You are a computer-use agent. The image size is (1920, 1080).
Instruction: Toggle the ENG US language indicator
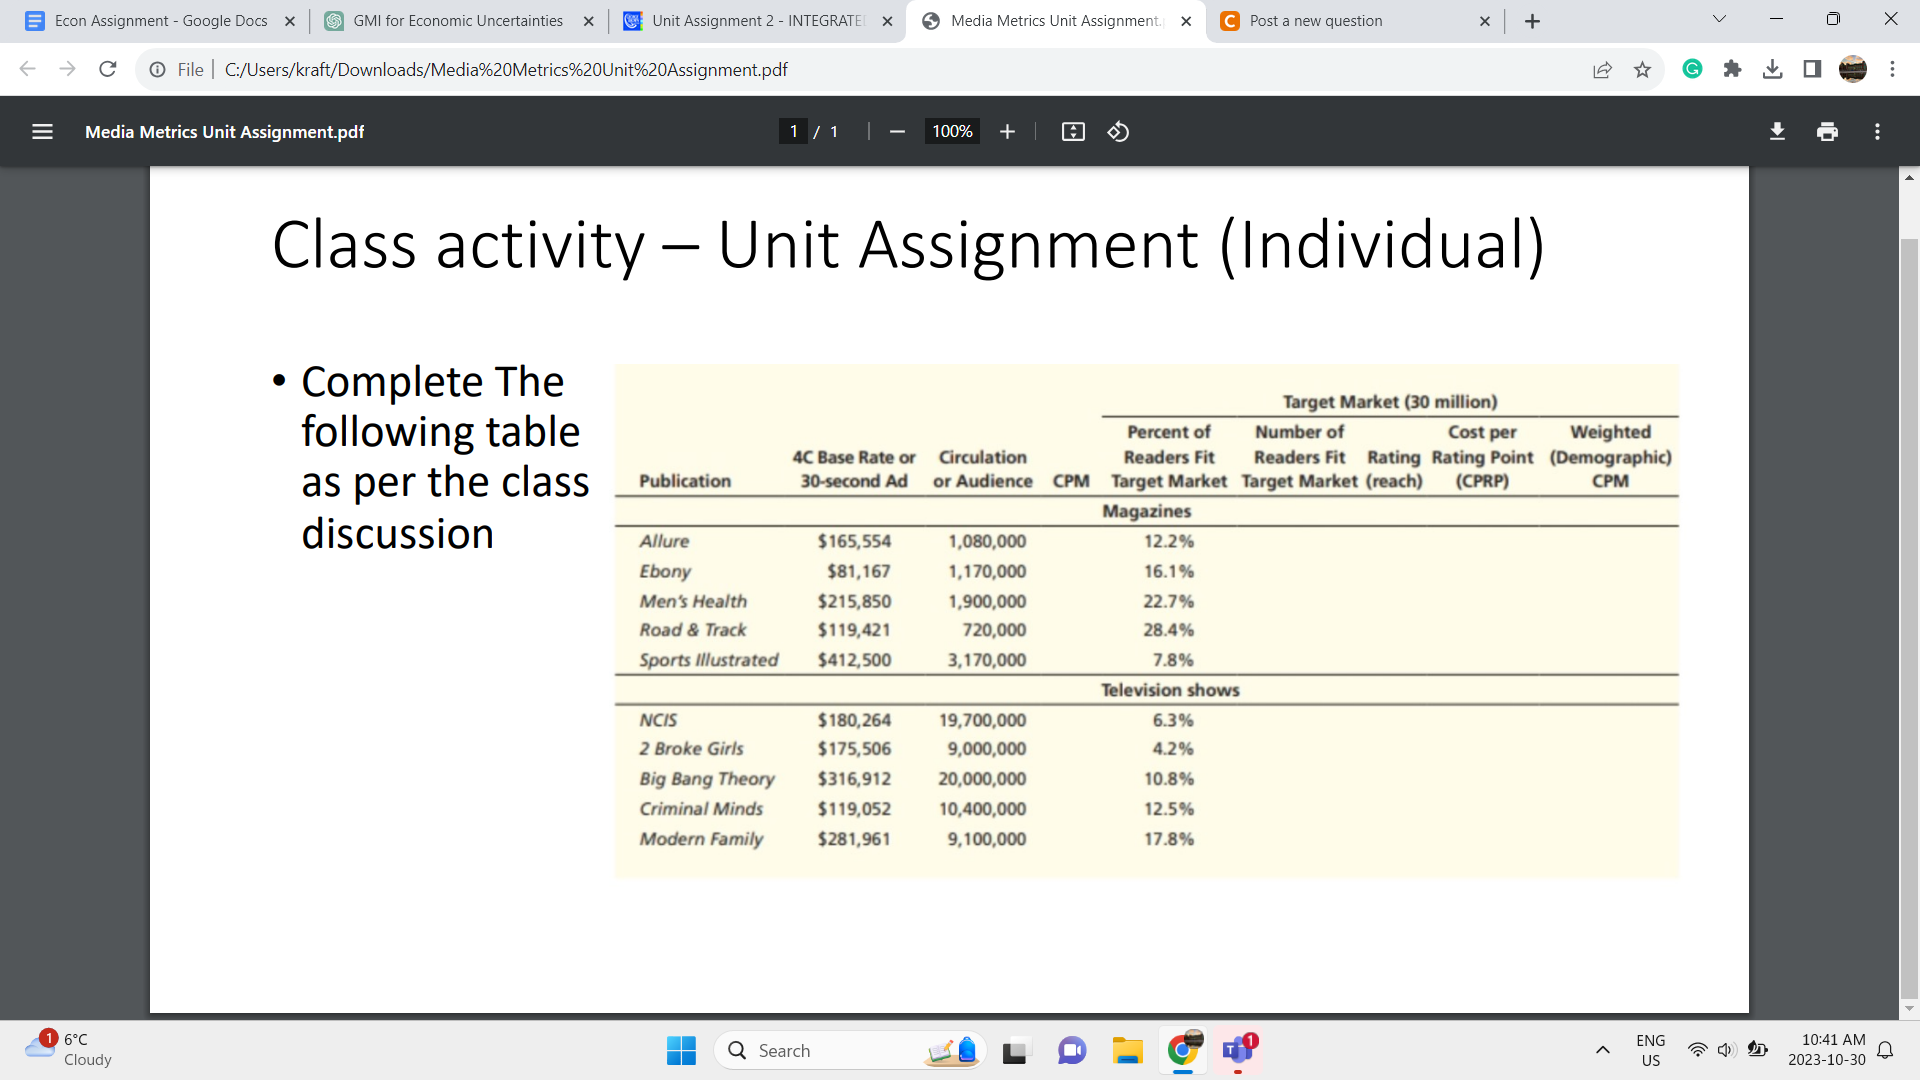click(1650, 1049)
